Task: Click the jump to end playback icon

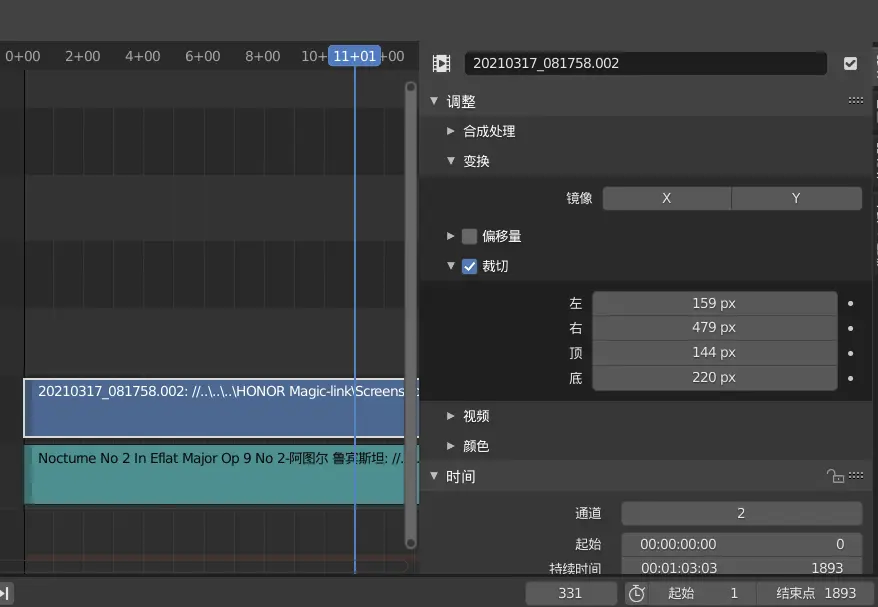Action: click(x=4, y=593)
